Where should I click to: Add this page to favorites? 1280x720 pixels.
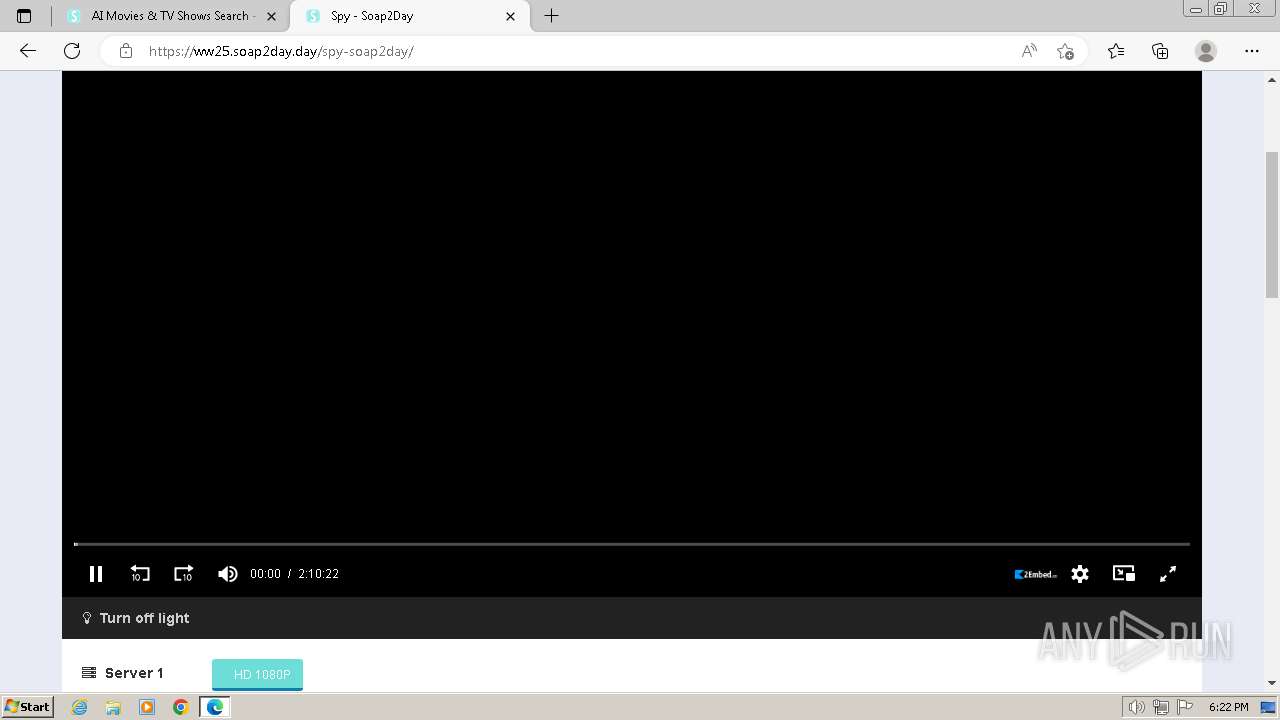tap(1065, 51)
